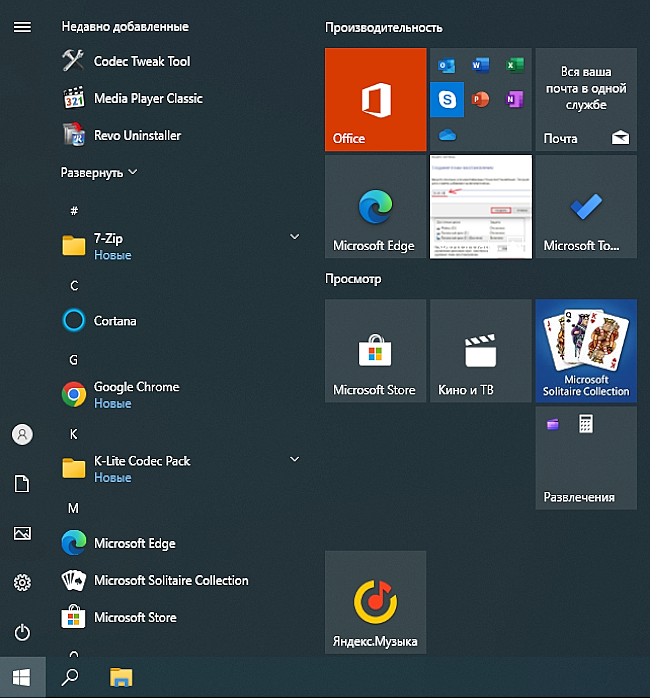
Task: Open the Microsoft Solitaire Collection tile
Action: (x=586, y=351)
